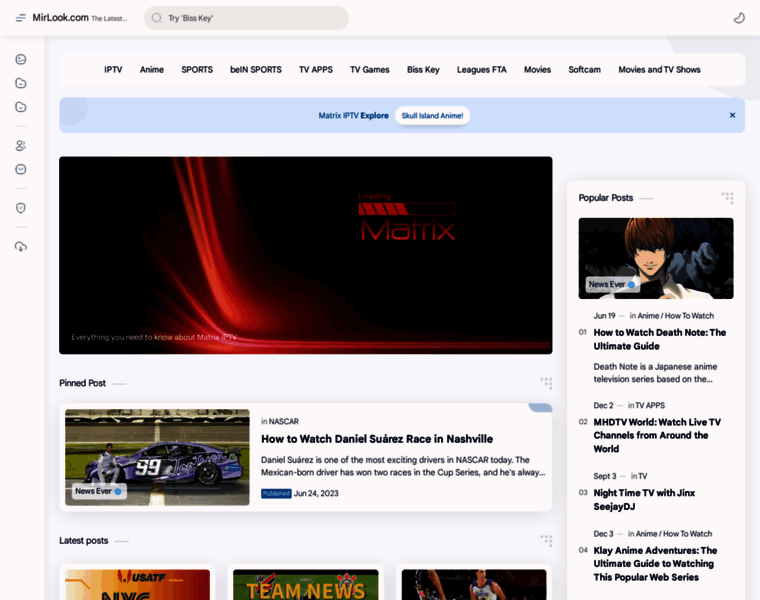Open the TV Games menu item
The image size is (760, 600).
[370, 70]
